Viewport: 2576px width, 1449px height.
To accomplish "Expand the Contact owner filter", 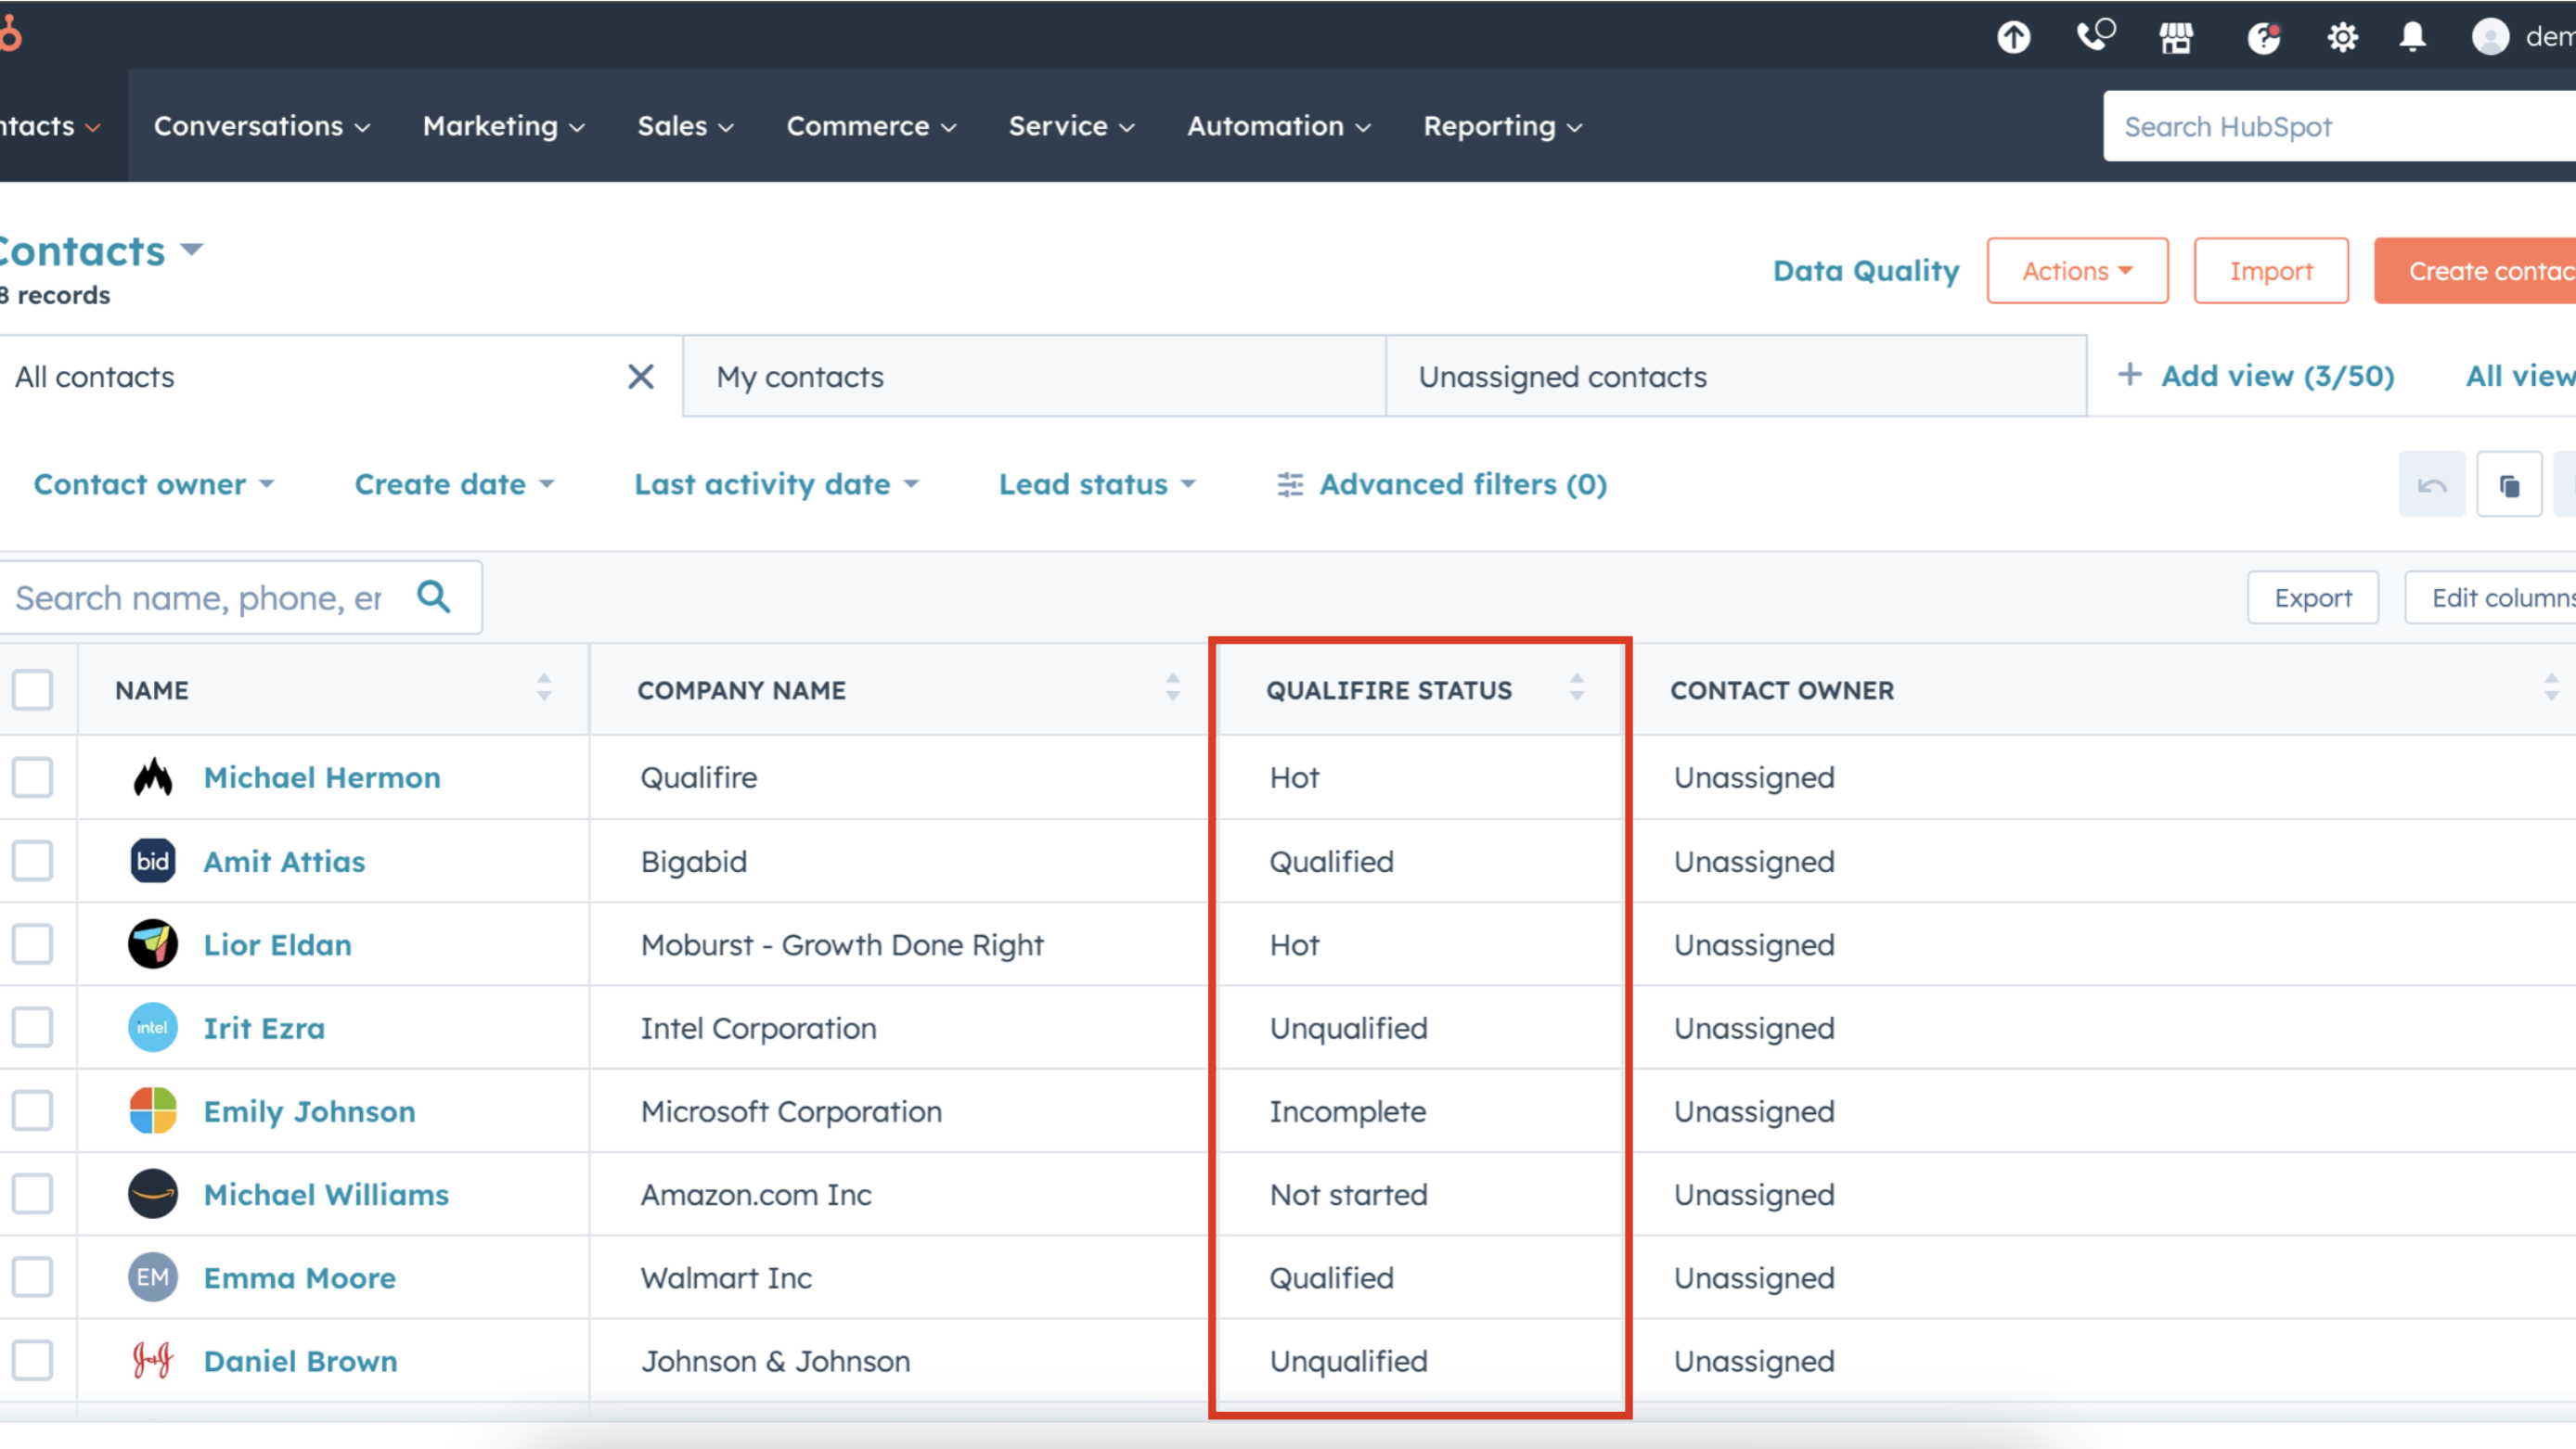I will coord(153,485).
